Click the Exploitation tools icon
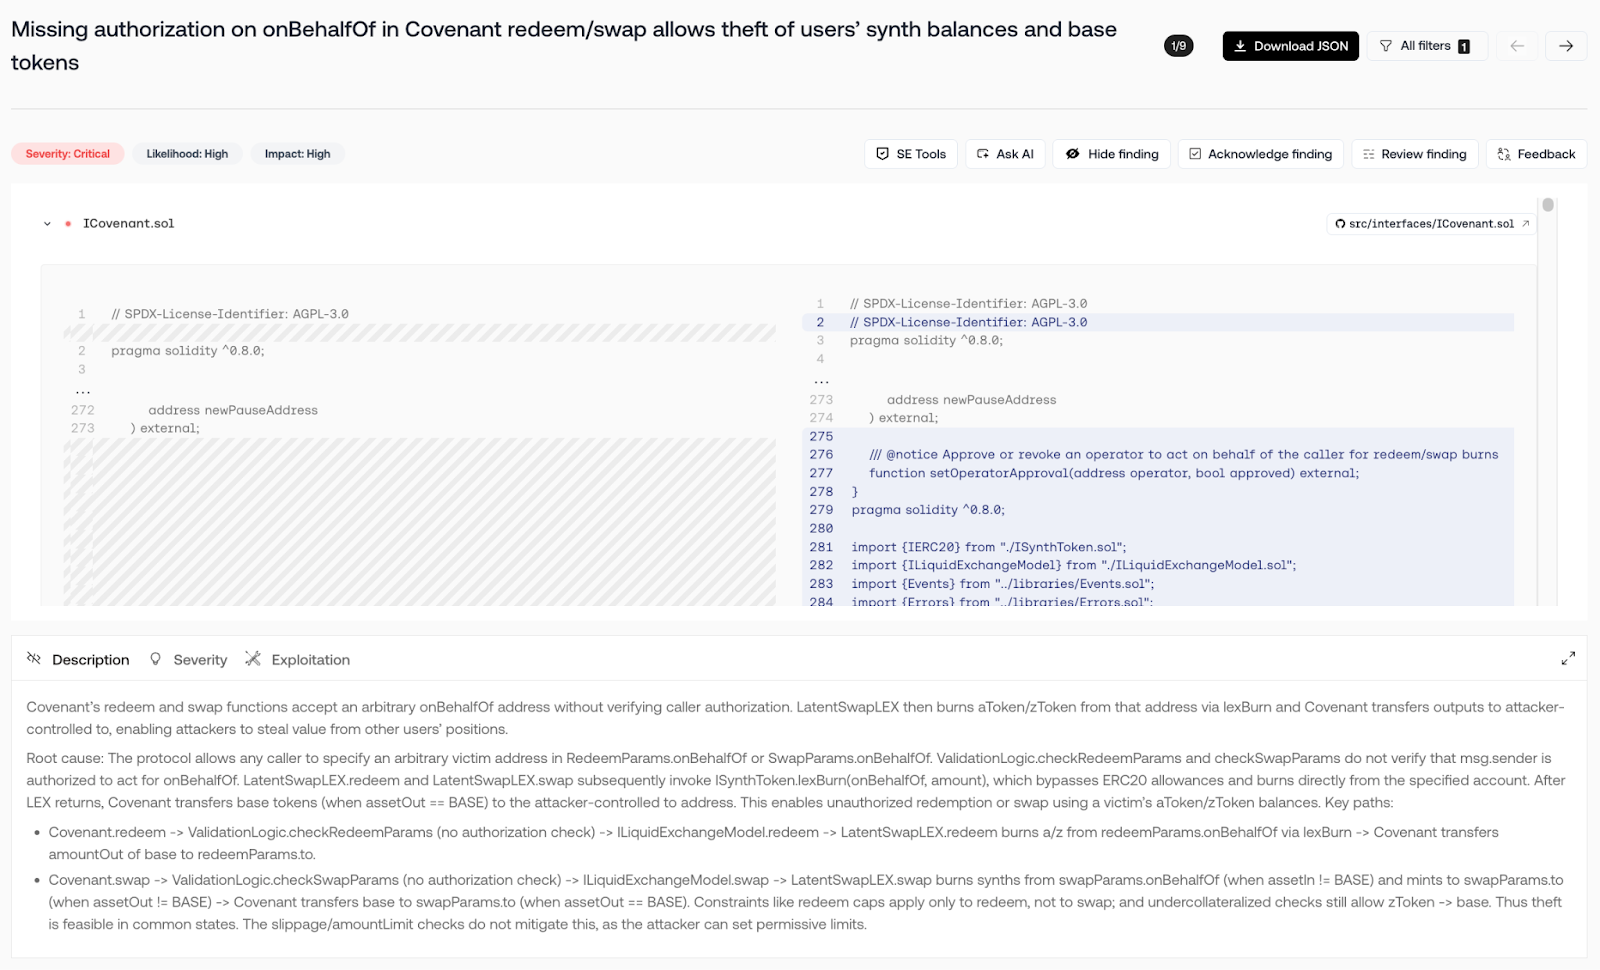 253,658
